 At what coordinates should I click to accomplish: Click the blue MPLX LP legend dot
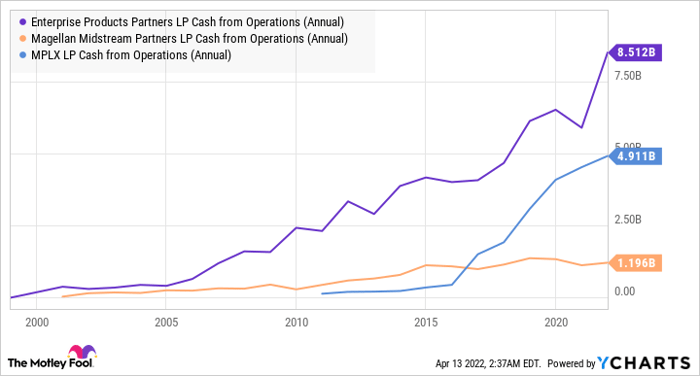(x=23, y=55)
